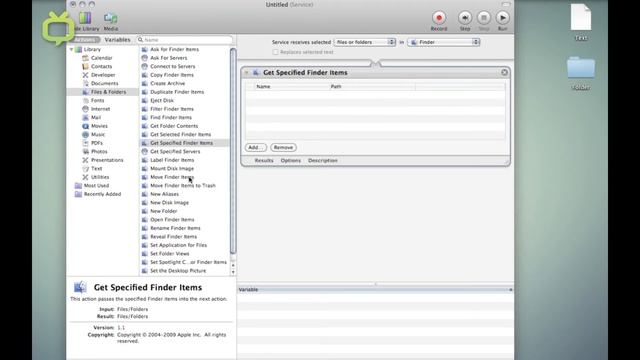This screenshot has height=360, width=640.
Task: Select 'Eject Disk' action
Action: click(162, 100)
